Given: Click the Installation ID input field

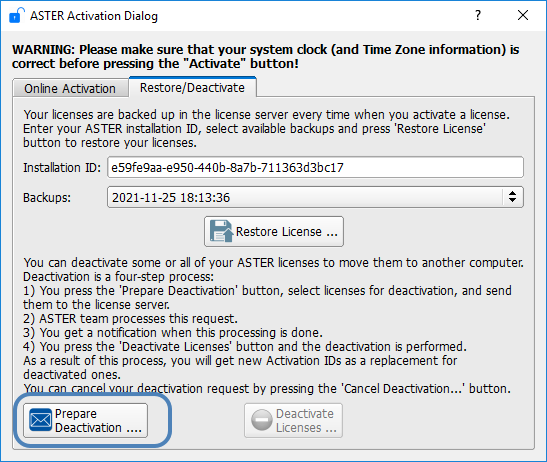Looking at the screenshot, I should 315,167.
